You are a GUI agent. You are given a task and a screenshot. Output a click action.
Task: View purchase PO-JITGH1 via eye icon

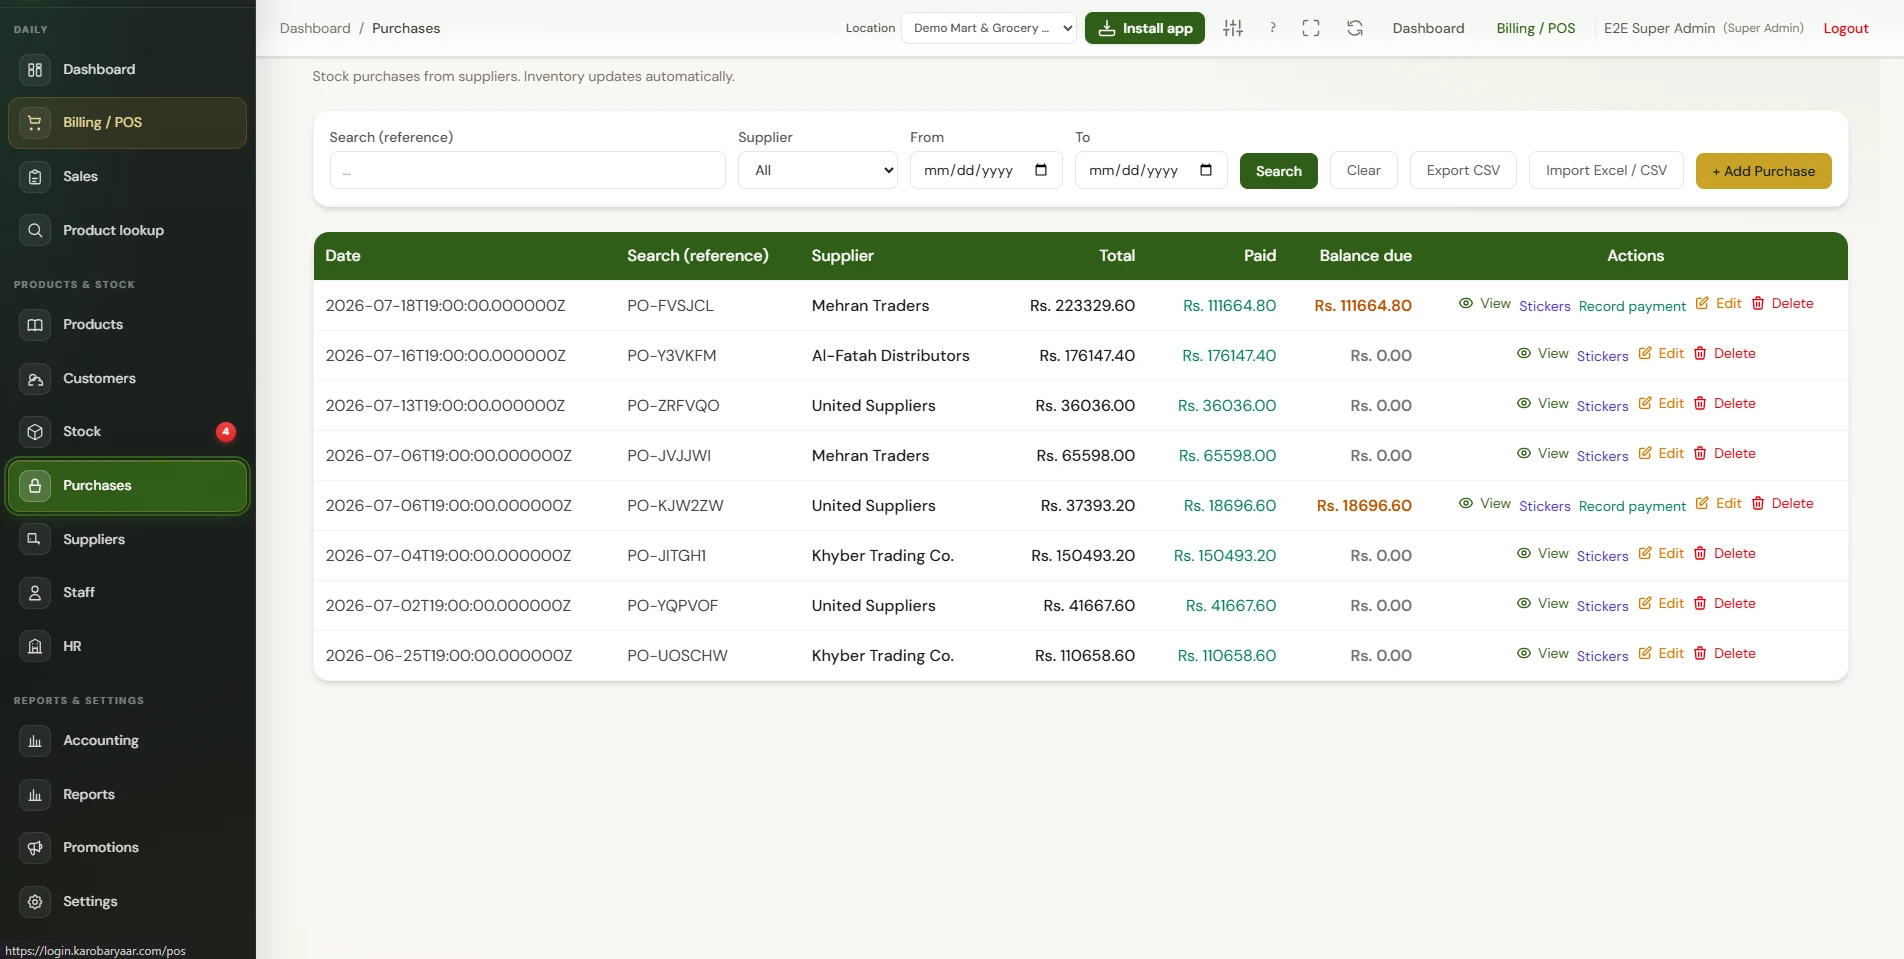point(1524,553)
